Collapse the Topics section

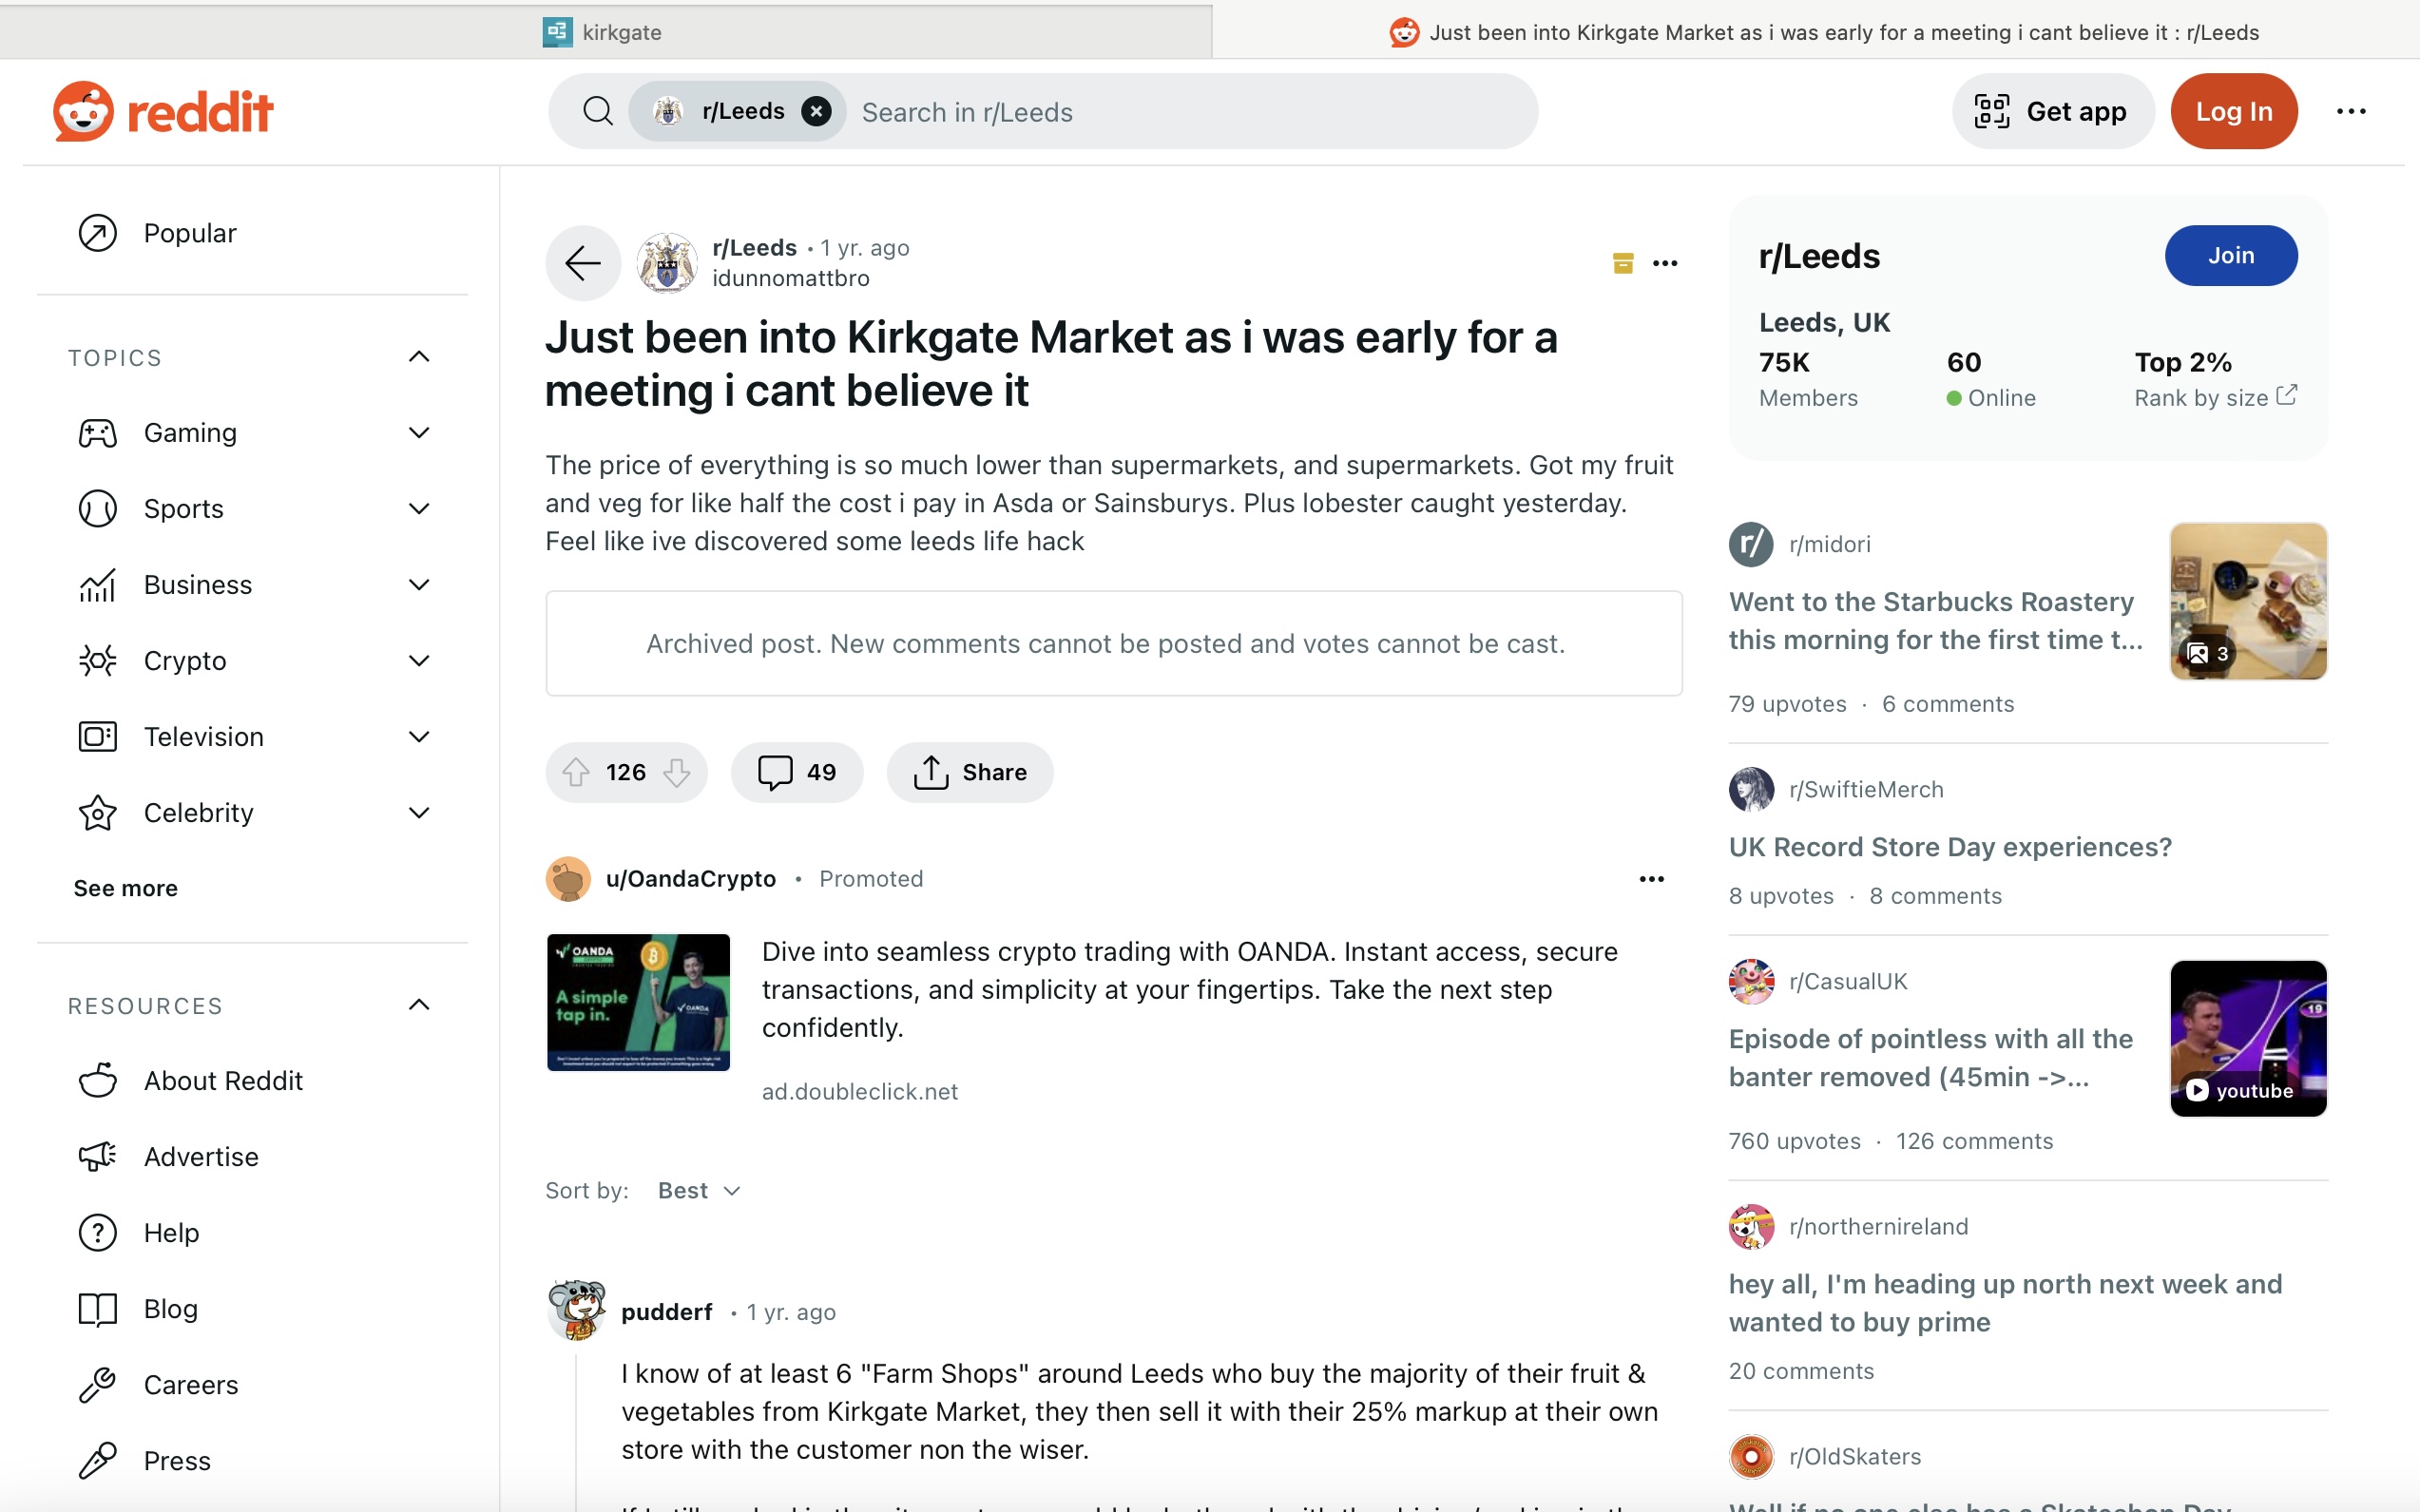[419, 357]
